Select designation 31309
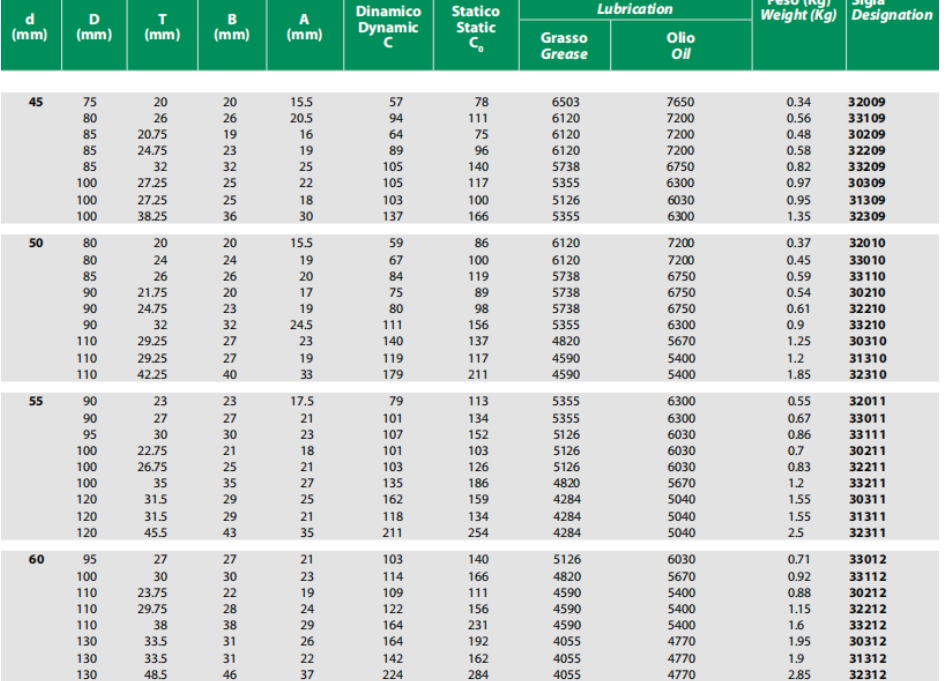Screen dimensions: 945x681 (x=867, y=200)
